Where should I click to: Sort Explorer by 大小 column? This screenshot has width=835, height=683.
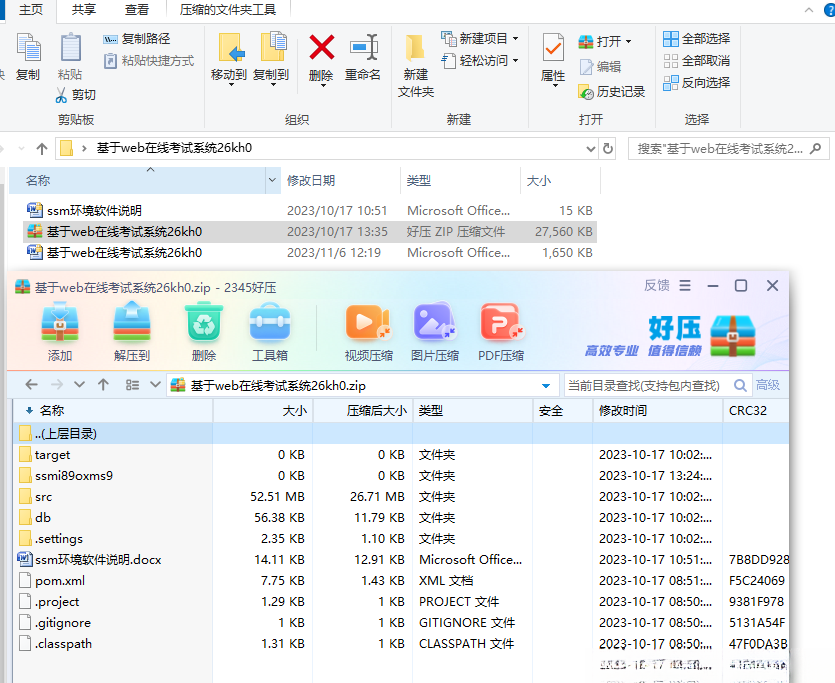560,180
